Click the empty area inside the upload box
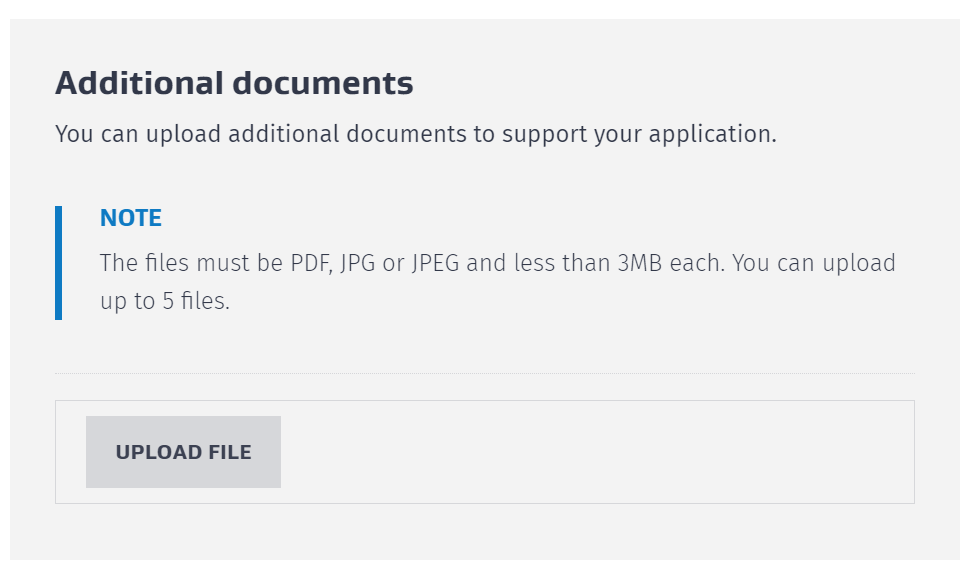The width and height of the screenshot is (966, 561). point(600,452)
